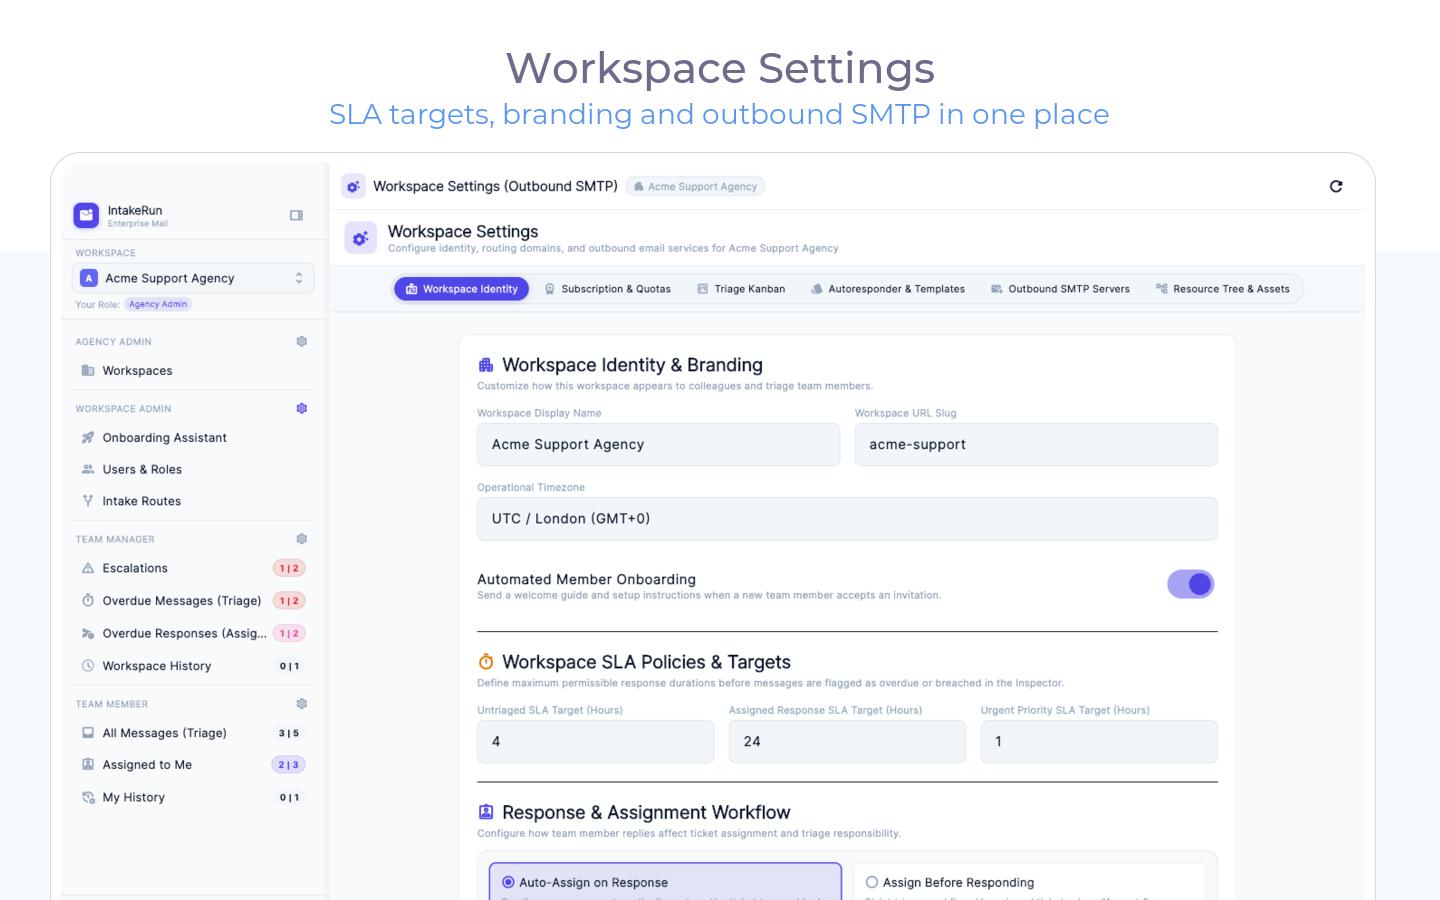Switch to Autoresponder & Templates tab
Viewport: 1440px width, 900px height.
coord(887,289)
